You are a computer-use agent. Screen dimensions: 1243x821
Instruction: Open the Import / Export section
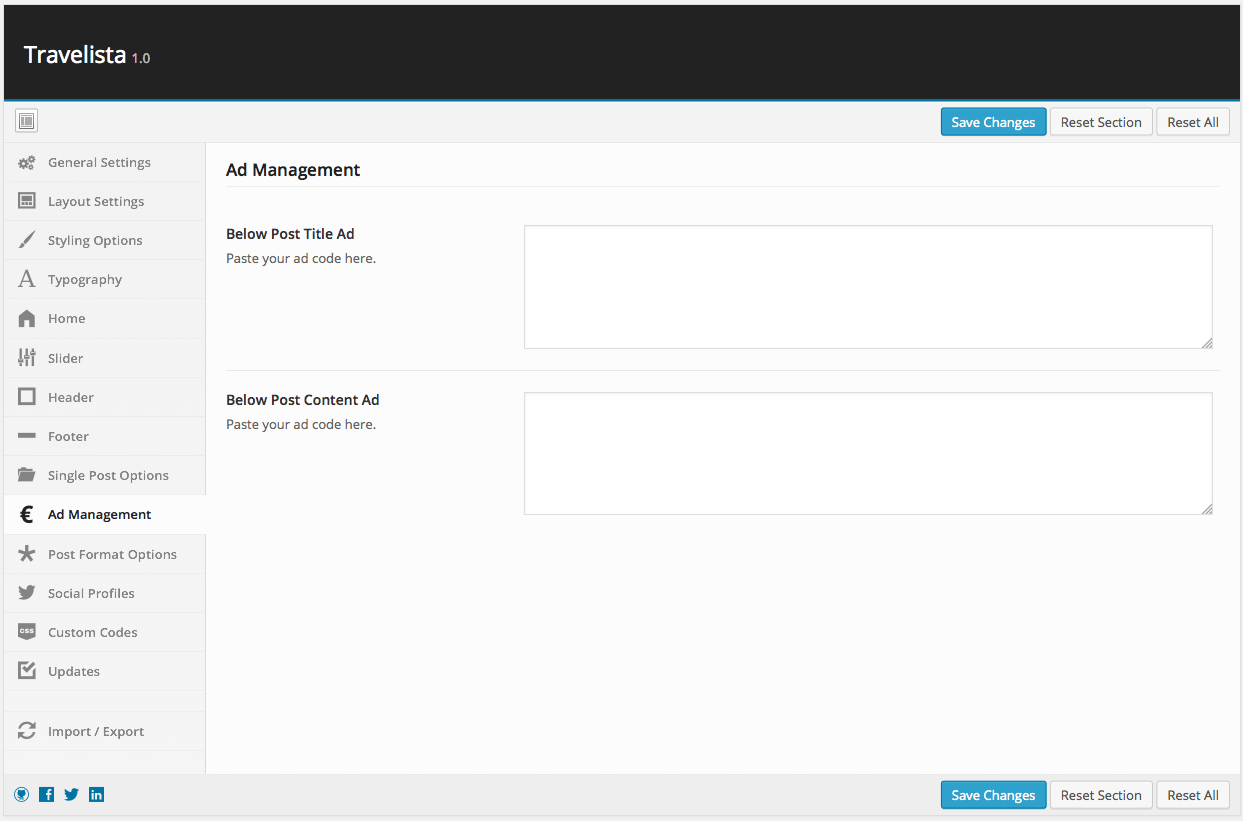(105, 731)
